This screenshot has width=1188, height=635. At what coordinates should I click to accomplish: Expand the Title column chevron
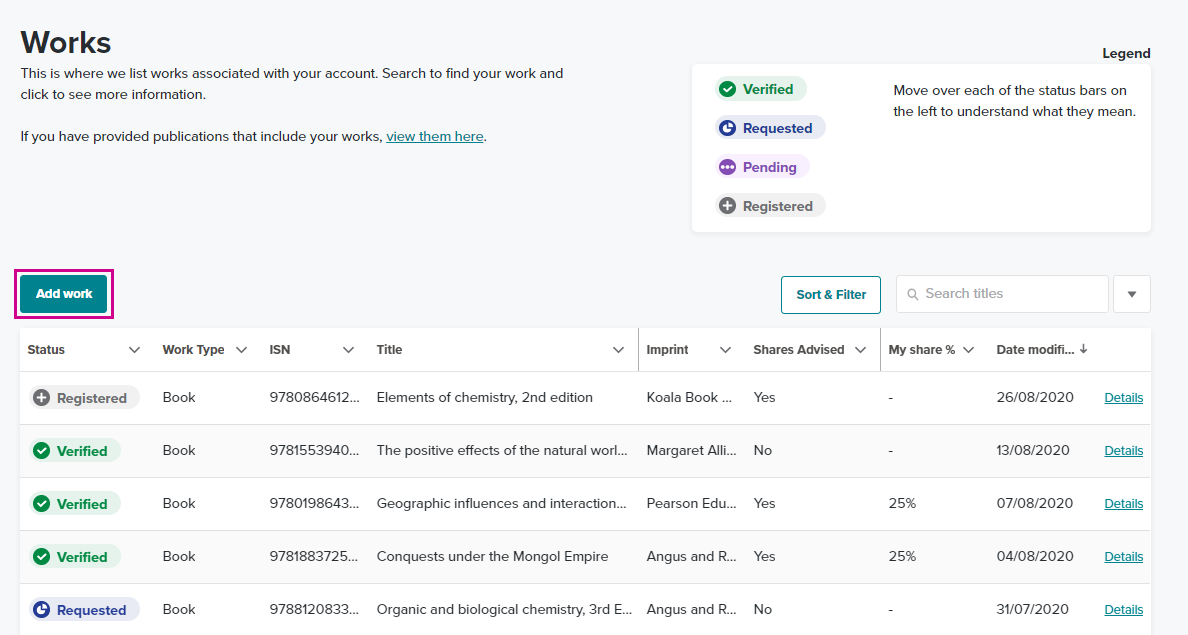618,350
